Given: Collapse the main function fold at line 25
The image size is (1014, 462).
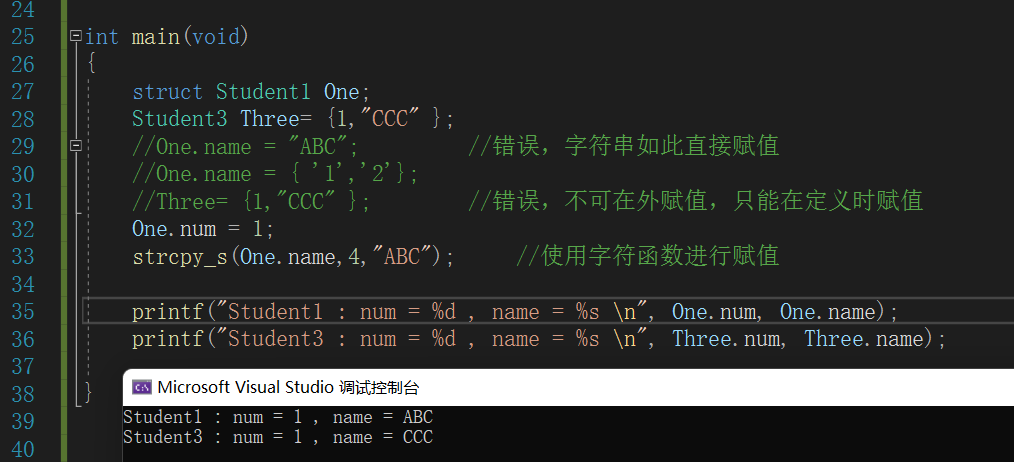Looking at the screenshot, I should [76, 36].
